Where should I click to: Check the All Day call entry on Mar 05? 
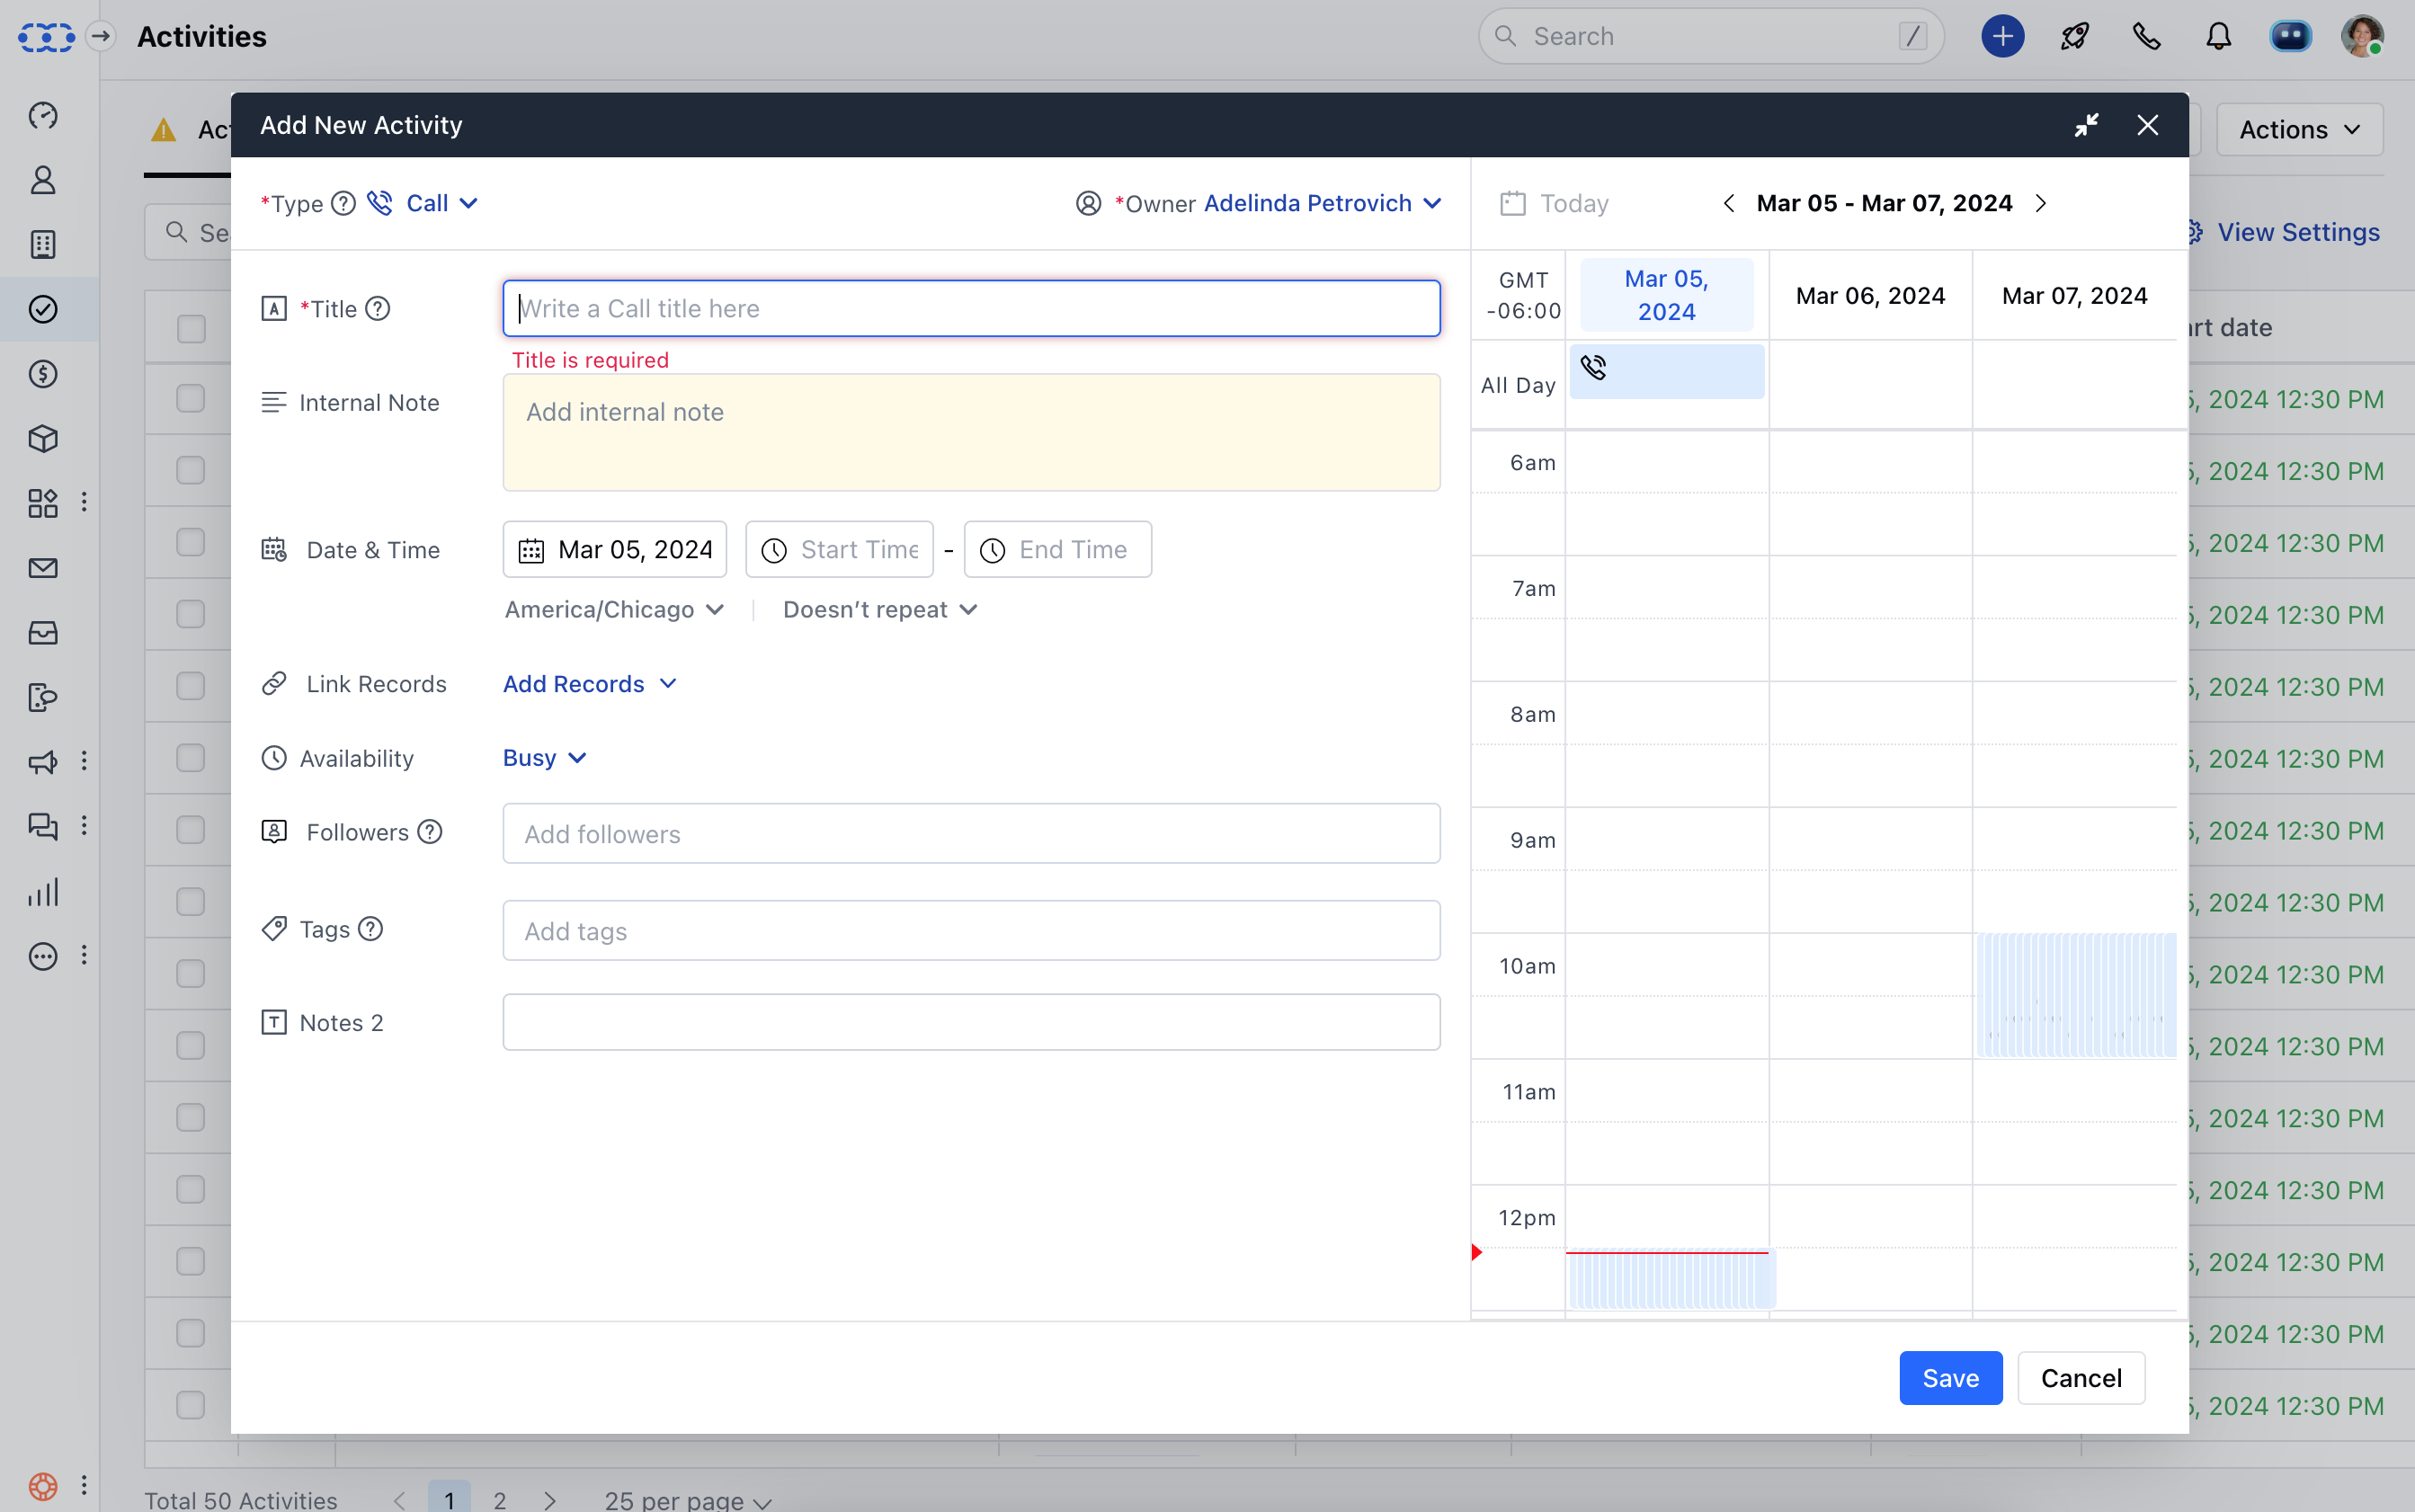coord(1665,371)
